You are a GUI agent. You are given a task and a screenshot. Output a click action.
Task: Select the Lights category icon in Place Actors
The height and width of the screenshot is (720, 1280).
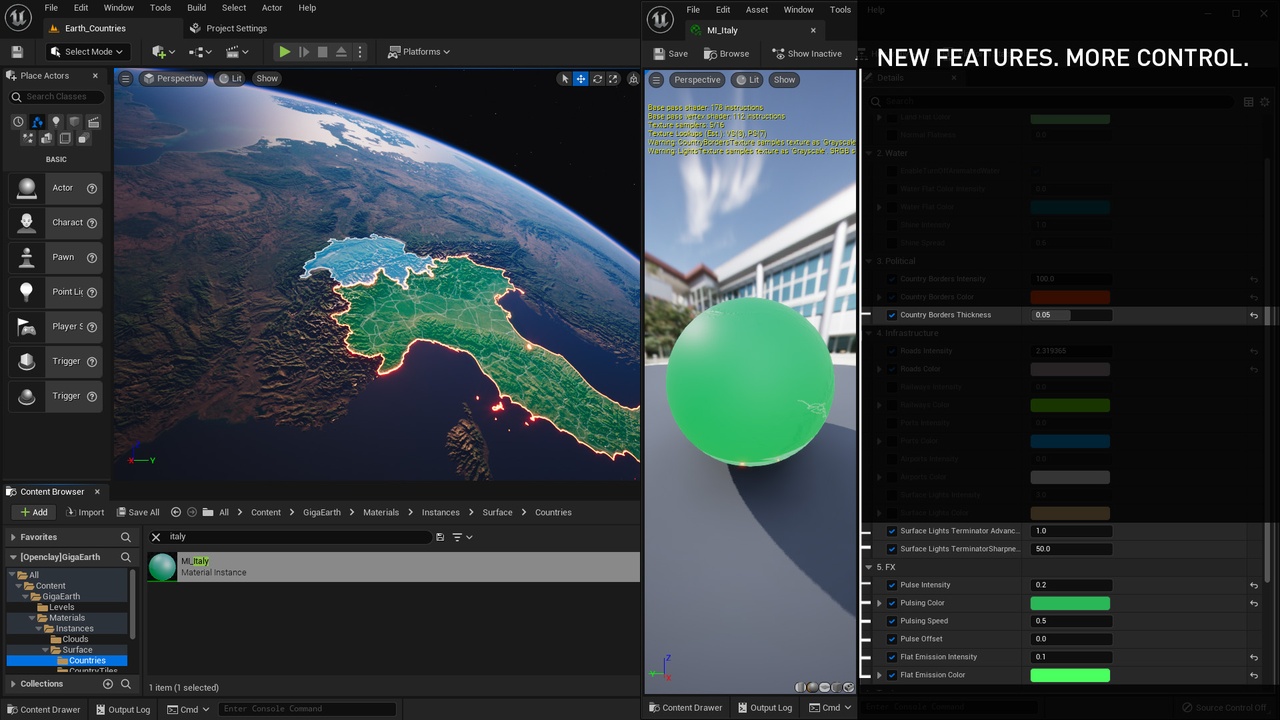[x=56, y=122]
